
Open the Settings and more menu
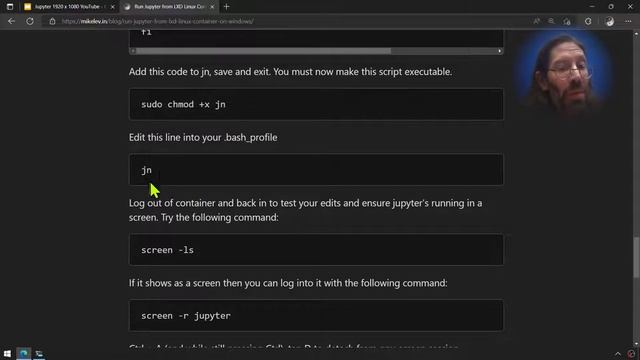coord(628,21)
